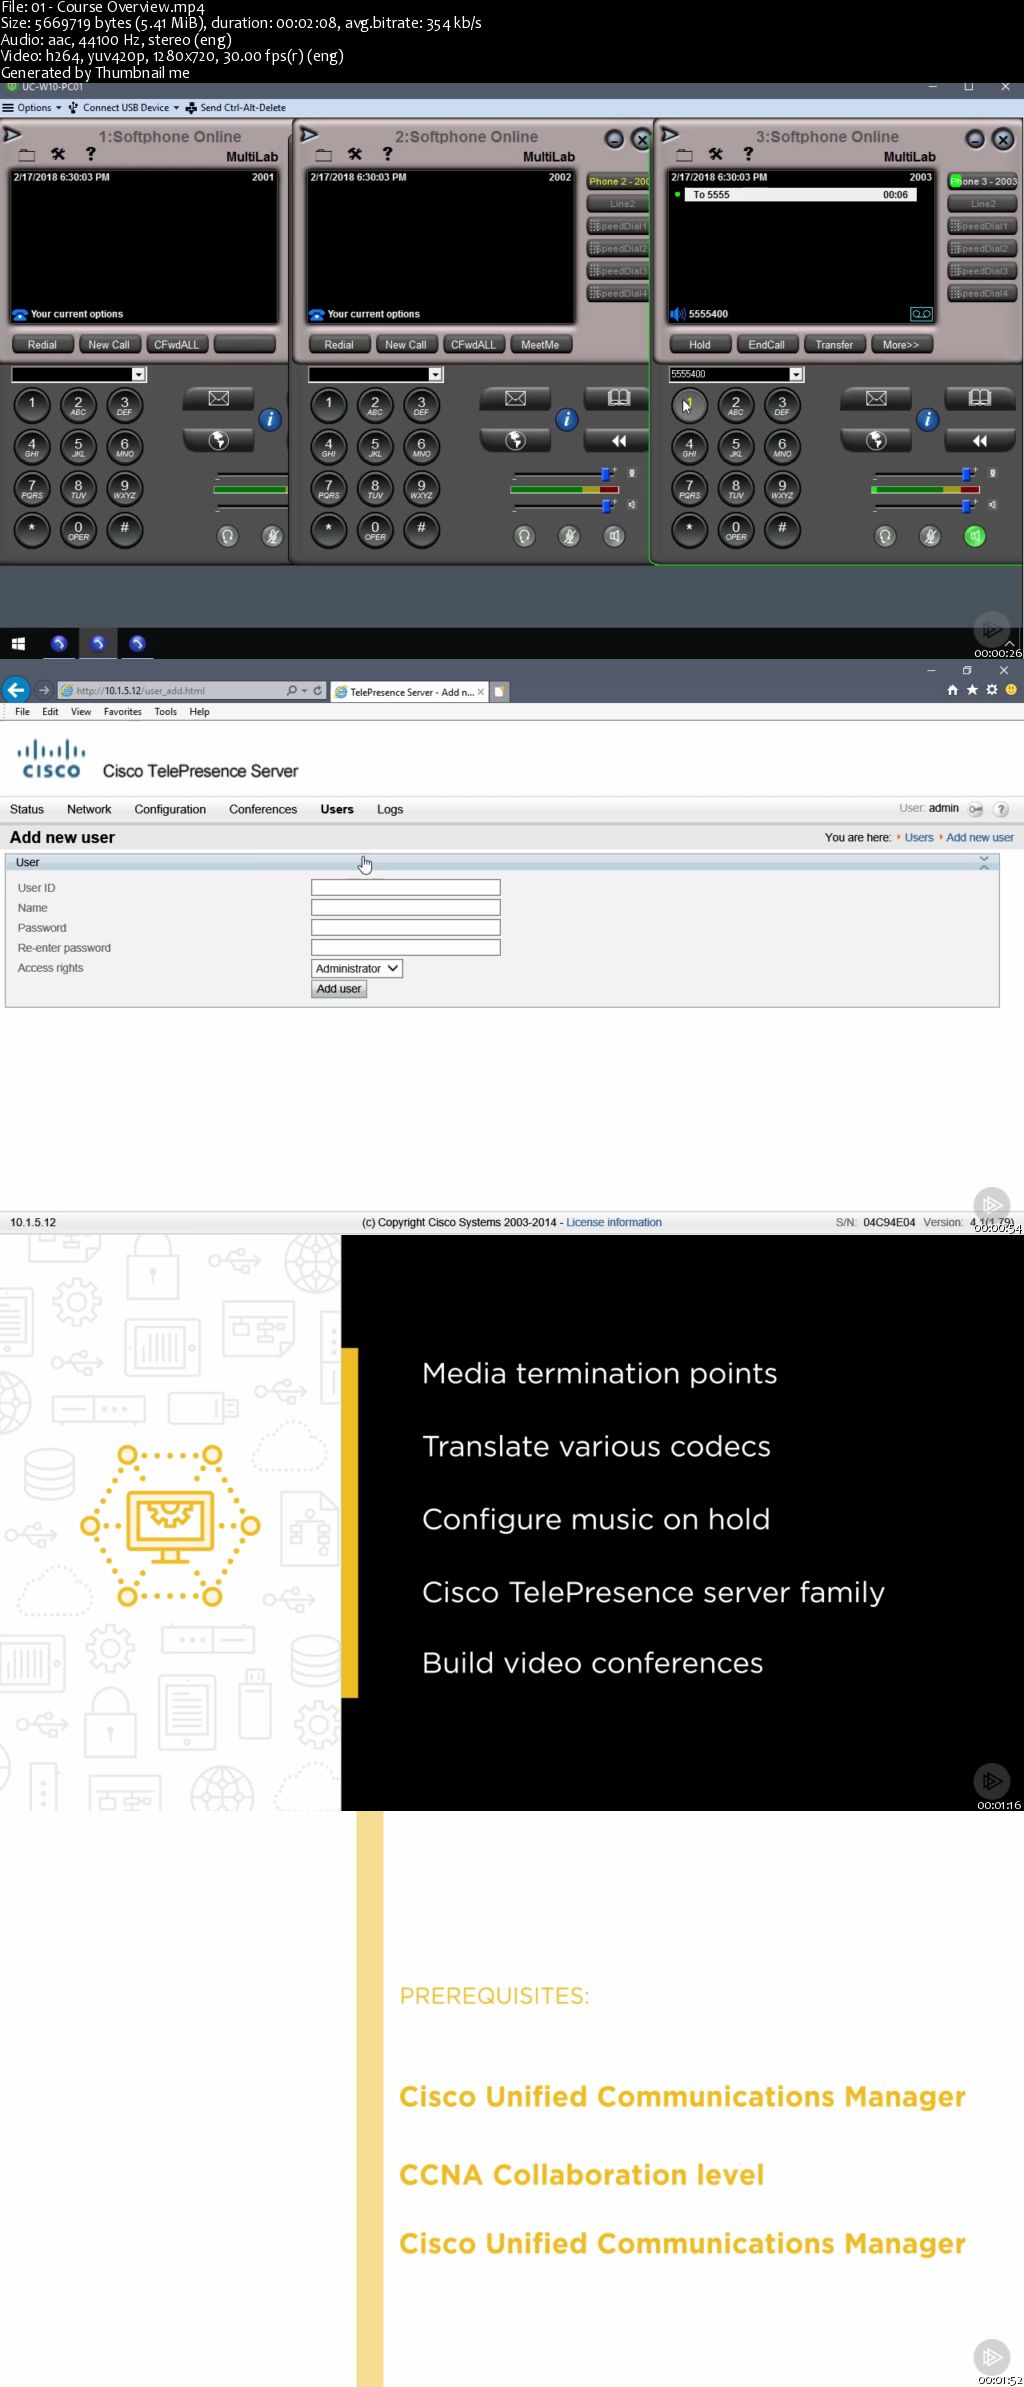Toggle the mute microphone button on Softphone 3
Image resolution: width=1024 pixels, height=2387 pixels.
point(930,537)
